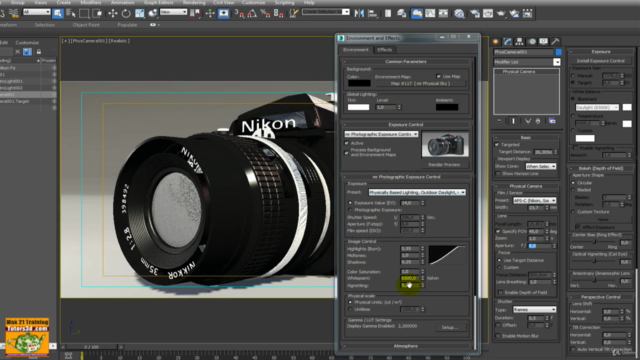Open Render Setup icon
The width and height of the screenshot is (640, 360).
[474, 13]
